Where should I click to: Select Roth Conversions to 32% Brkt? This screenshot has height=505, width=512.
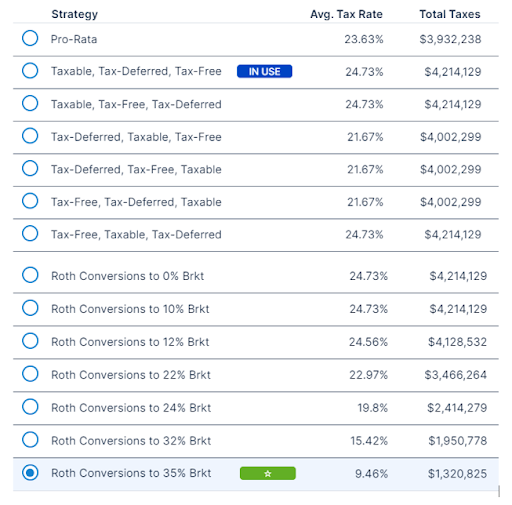pyautogui.click(x=30, y=440)
